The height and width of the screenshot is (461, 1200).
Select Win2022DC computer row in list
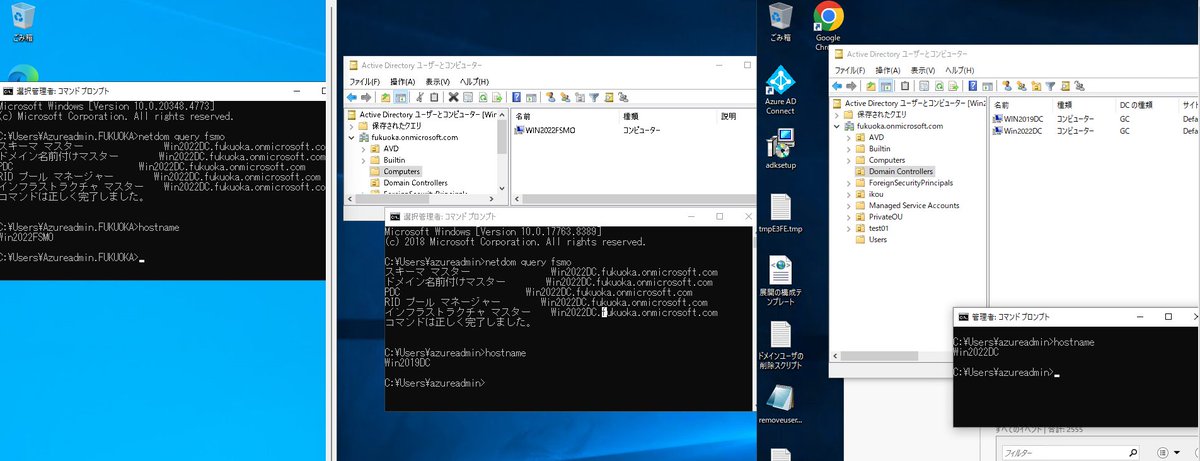[x=1016, y=131]
